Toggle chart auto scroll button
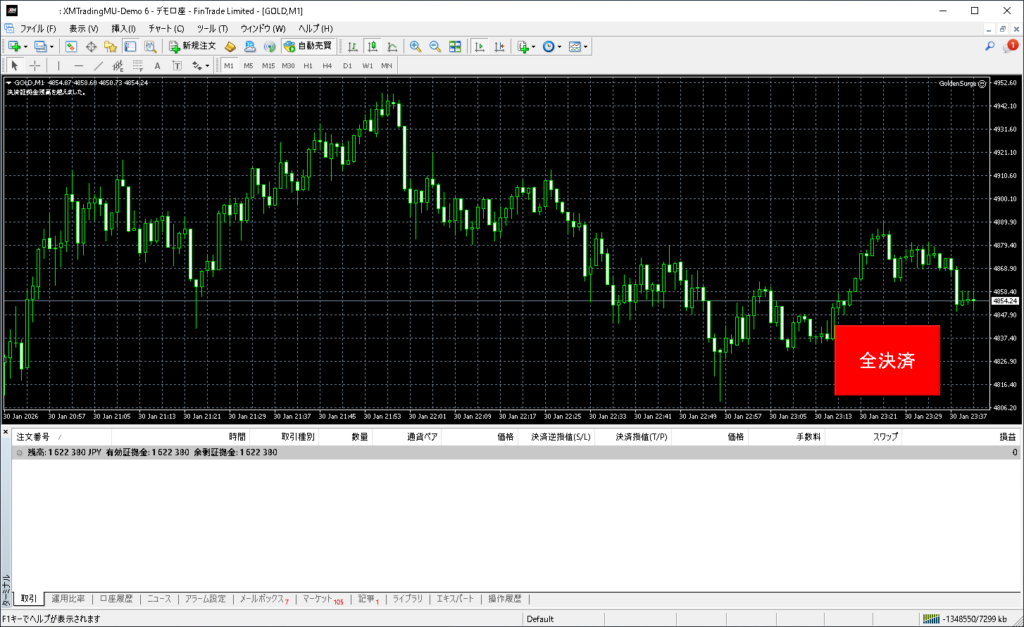This screenshot has height=627, width=1024. (480, 46)
